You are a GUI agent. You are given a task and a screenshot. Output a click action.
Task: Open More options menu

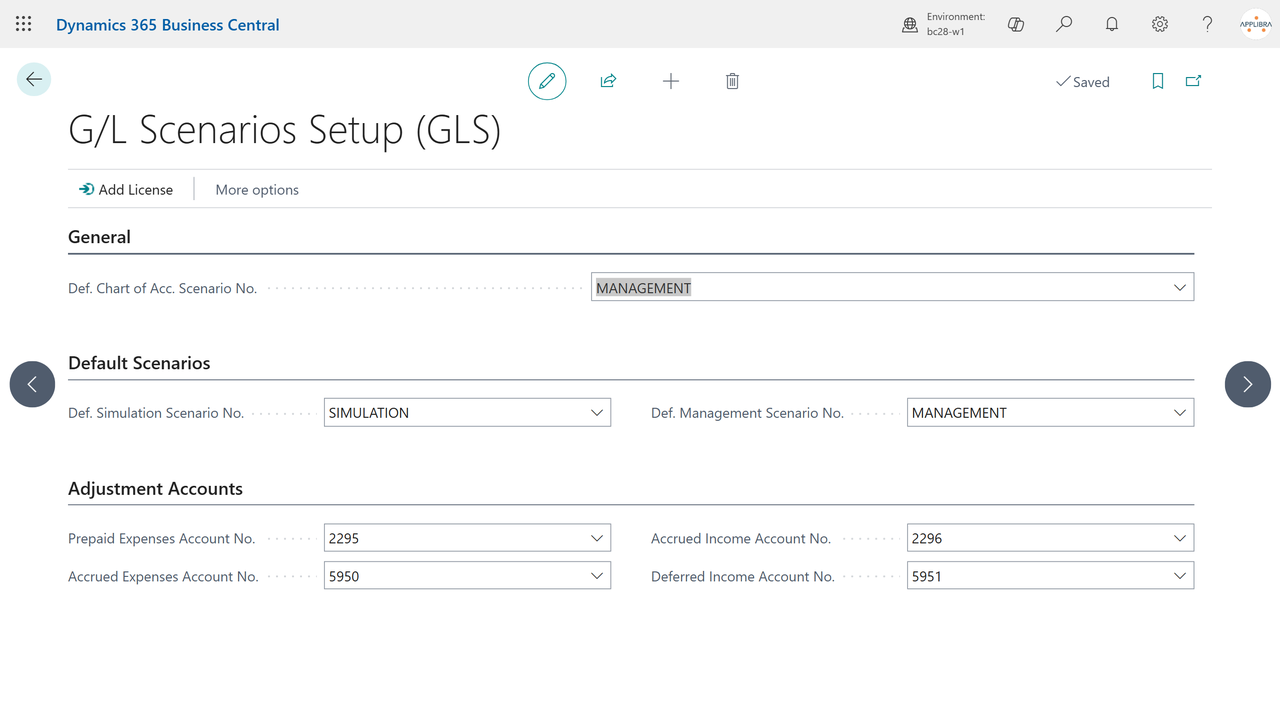(x=257, y=189)
